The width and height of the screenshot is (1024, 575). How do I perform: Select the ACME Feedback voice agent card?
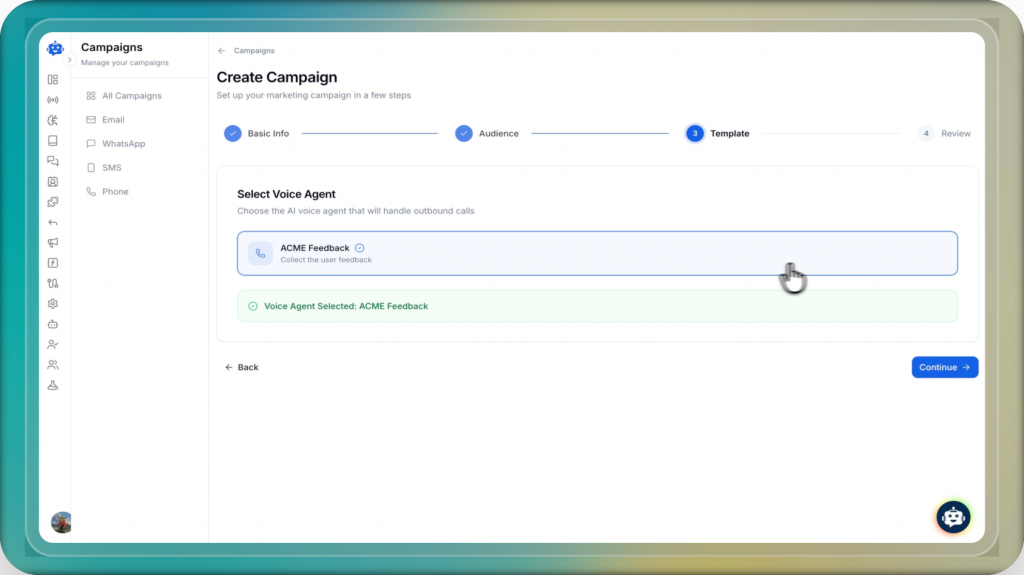(x=597, y=253)
